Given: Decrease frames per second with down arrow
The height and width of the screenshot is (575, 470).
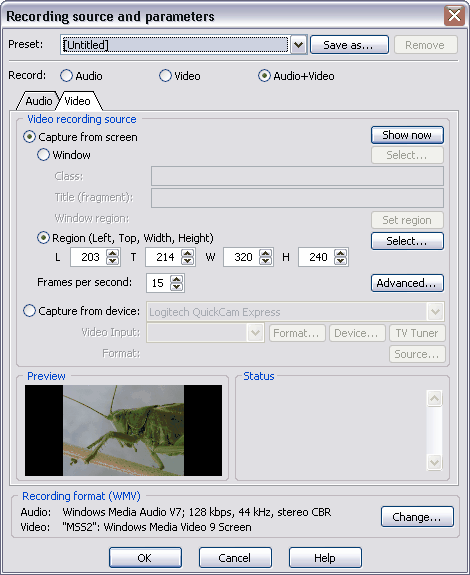Looking at the screenshot, I should [x=176, y=287].
